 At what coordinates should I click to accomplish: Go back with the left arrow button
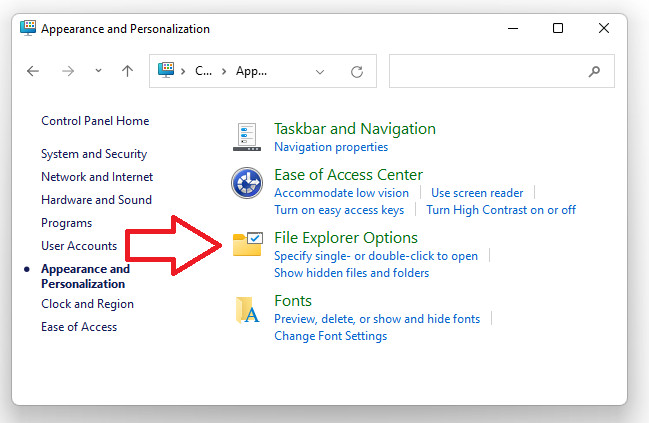(x=33, y=71)
